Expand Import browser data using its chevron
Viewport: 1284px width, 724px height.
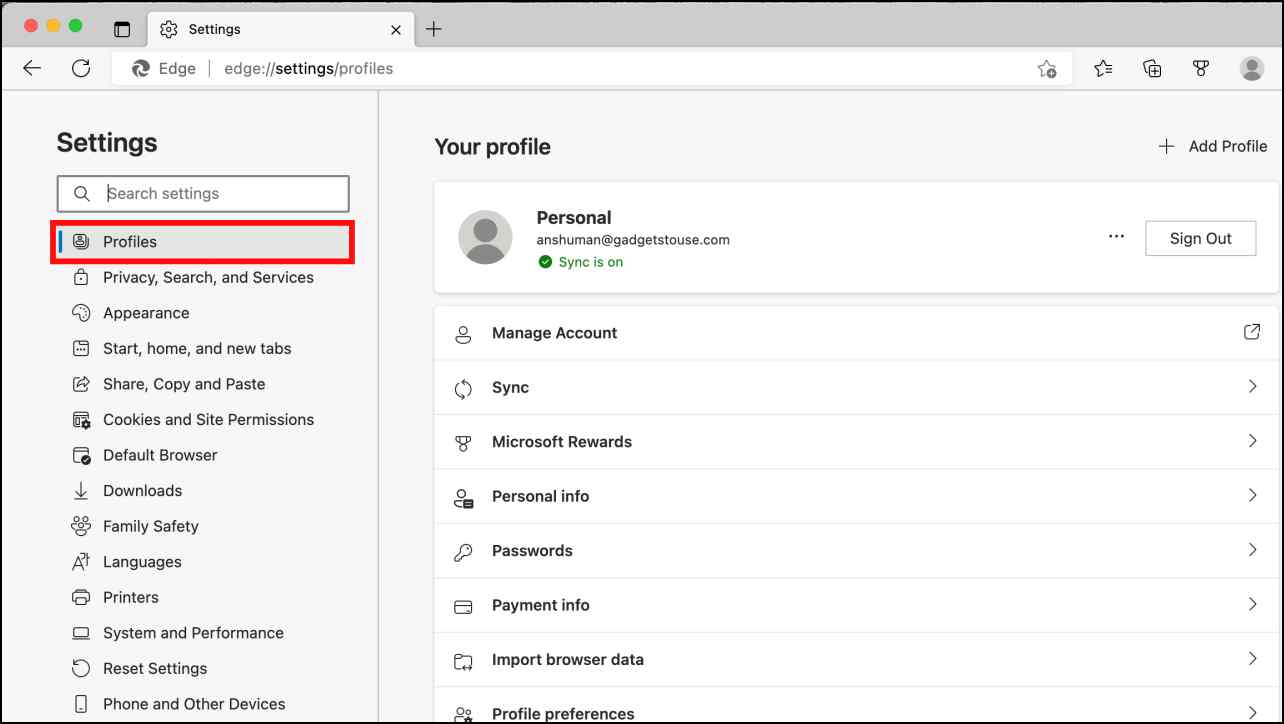pos(1252,659)
